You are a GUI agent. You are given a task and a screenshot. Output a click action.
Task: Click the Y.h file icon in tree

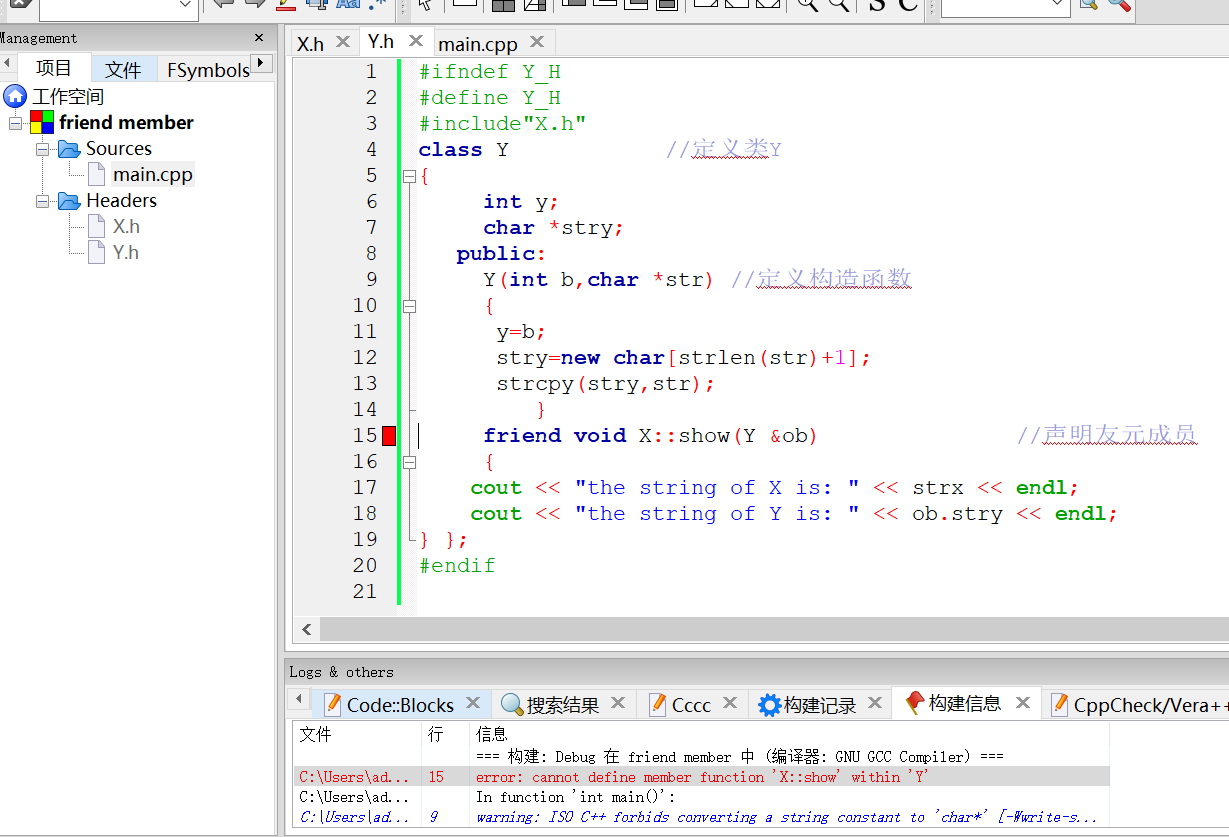(x=96, y=252)
